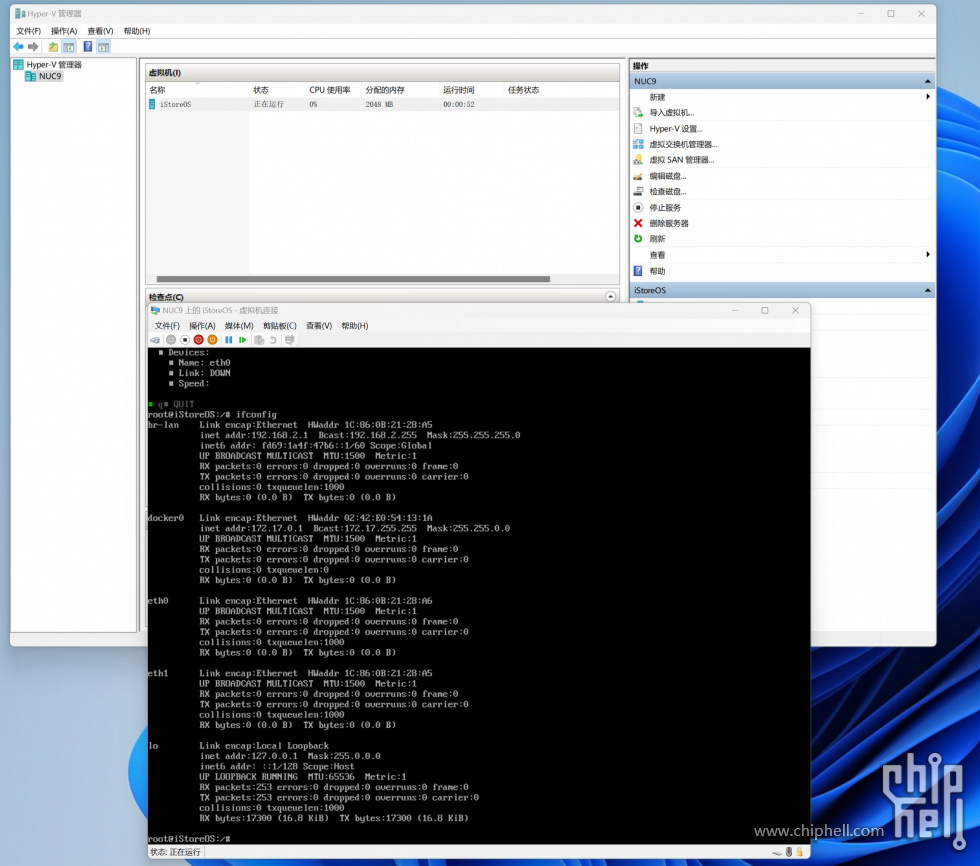Image resolution: width=980 pixels, height=866 pixels.
Task: Click the Back arrow in Hyper-V Manager toolbar
Action: [x=18, y=47]
